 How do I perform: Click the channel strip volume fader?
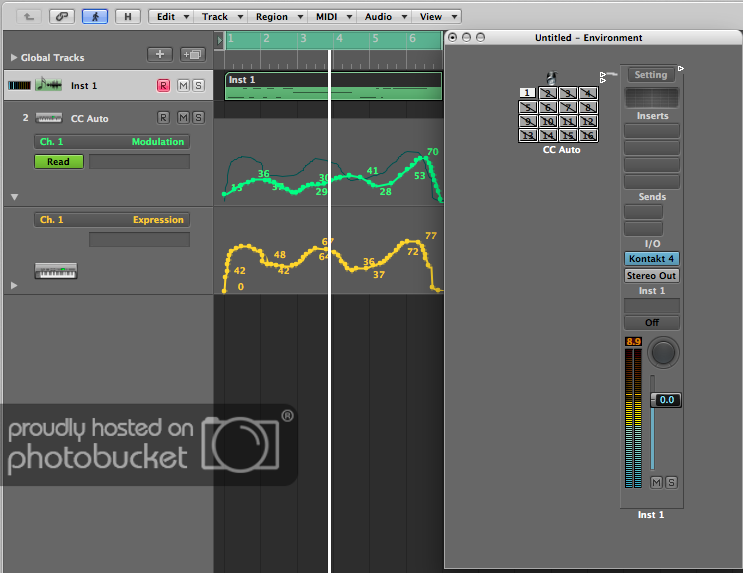664,399
